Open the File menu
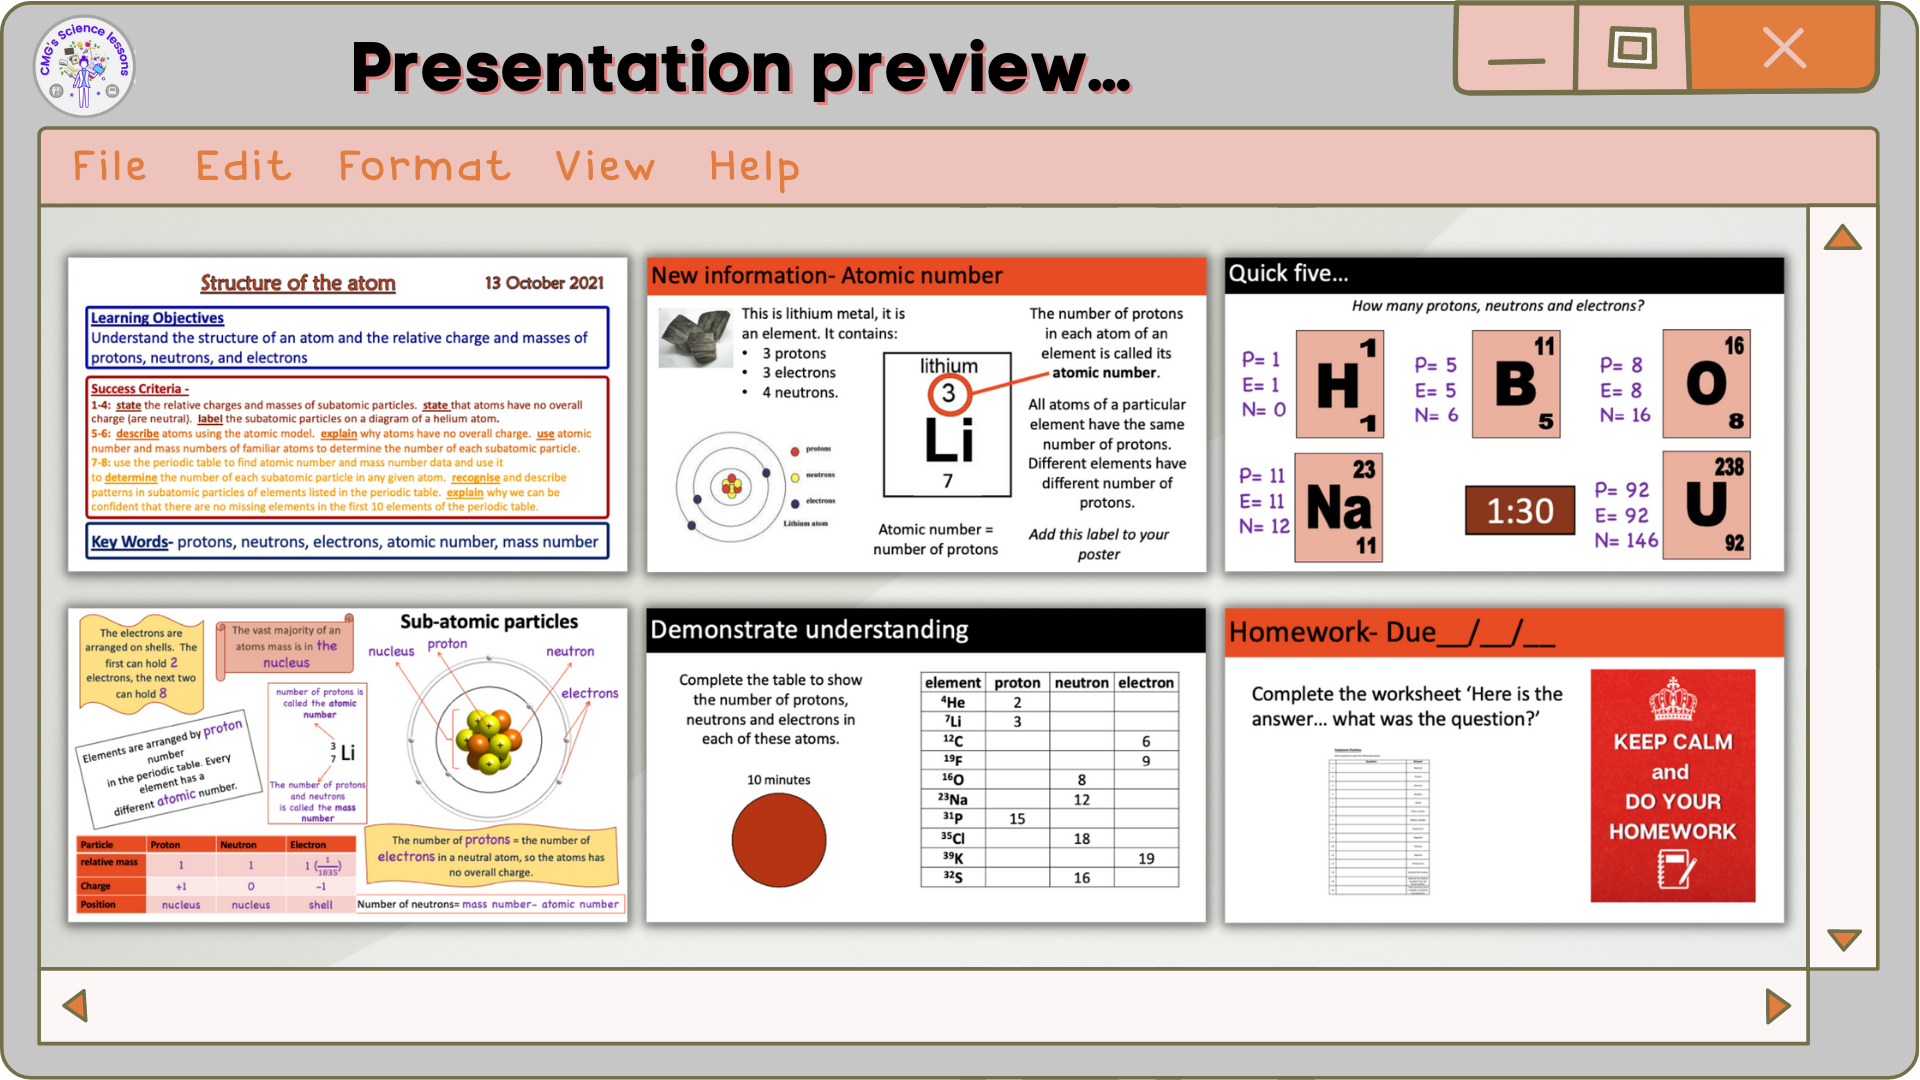This screenshot has width=1920, height=1080. [x=110, y=166]
